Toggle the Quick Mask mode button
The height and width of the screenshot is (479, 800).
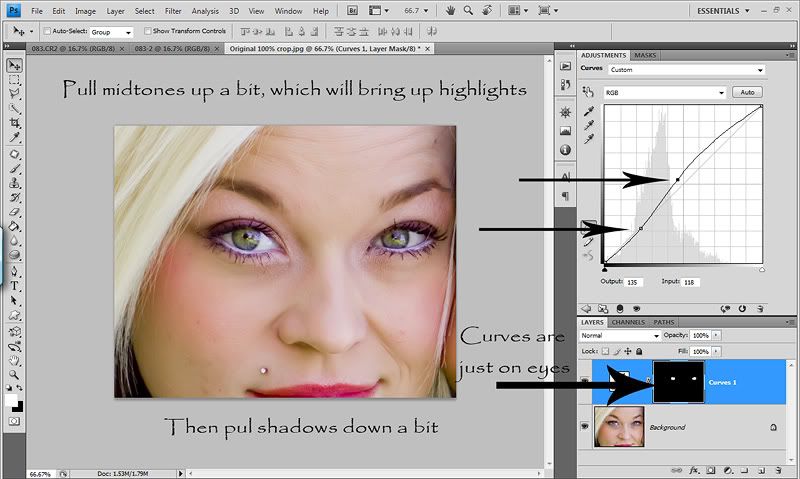[14, 421]
